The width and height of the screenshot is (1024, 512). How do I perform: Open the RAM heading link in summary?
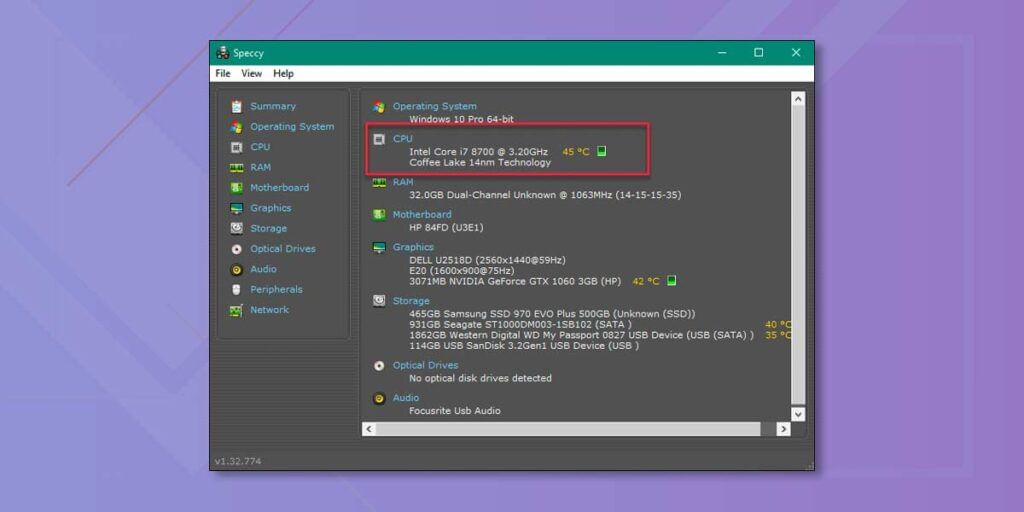click(x=403, y=183)
